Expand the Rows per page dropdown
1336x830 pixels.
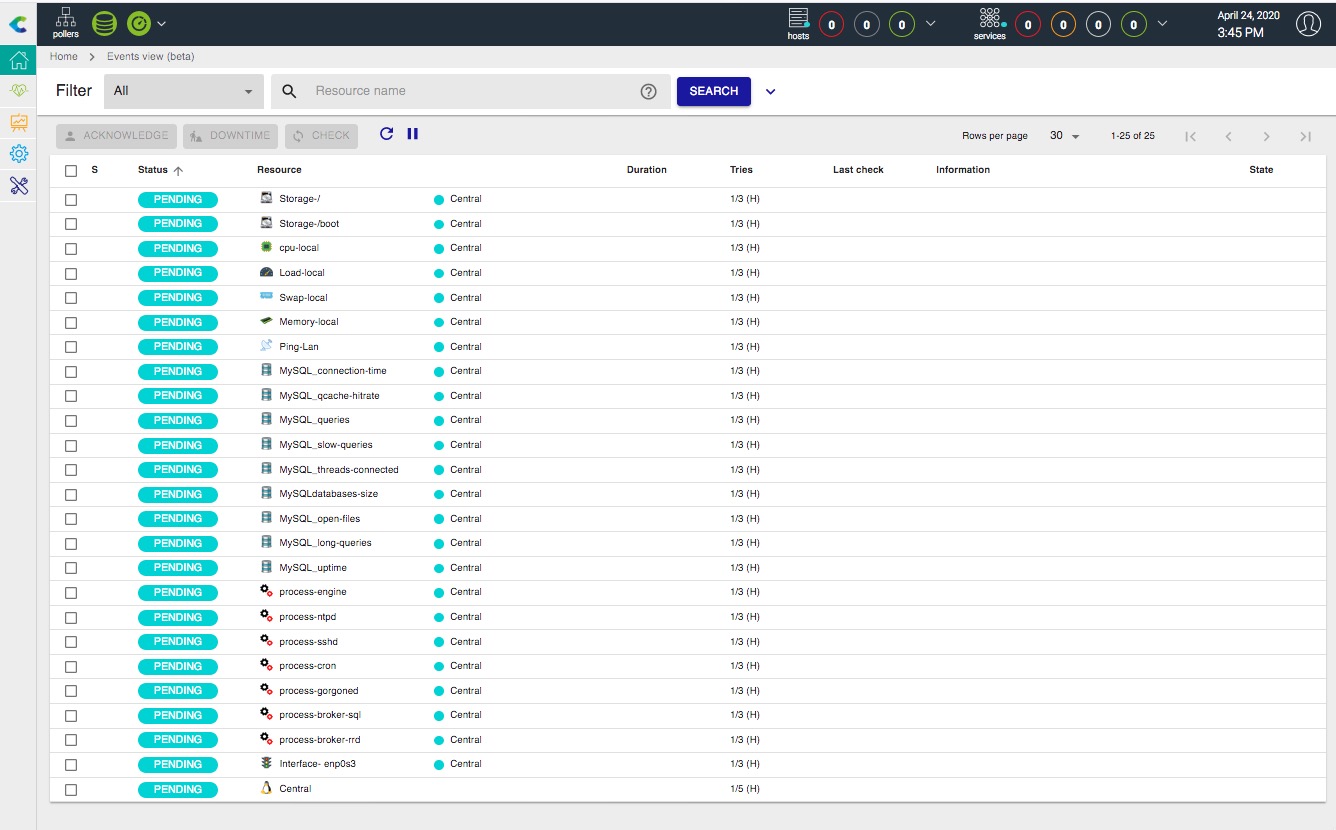[1064, 136]
